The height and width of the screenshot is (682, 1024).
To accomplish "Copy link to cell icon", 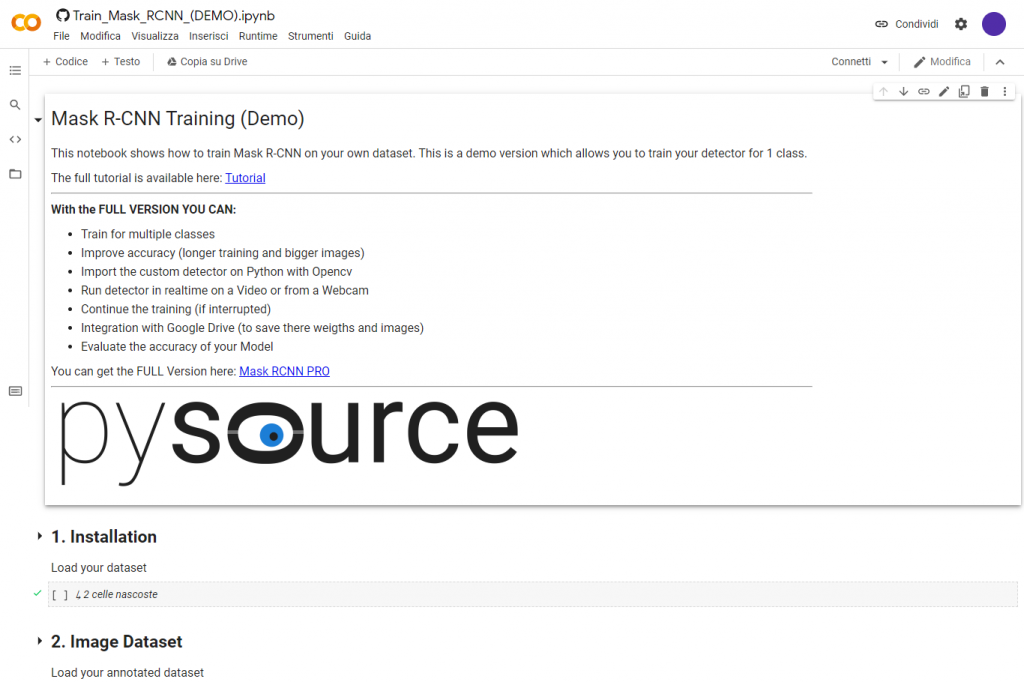I will click(x=924, y=91).
